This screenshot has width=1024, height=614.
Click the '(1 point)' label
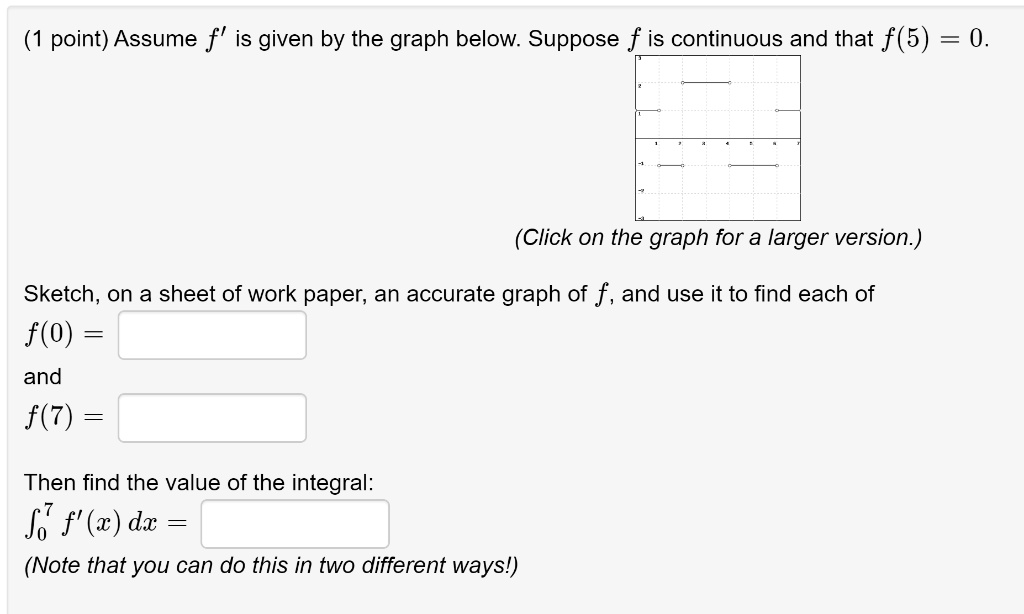[60, 38]
